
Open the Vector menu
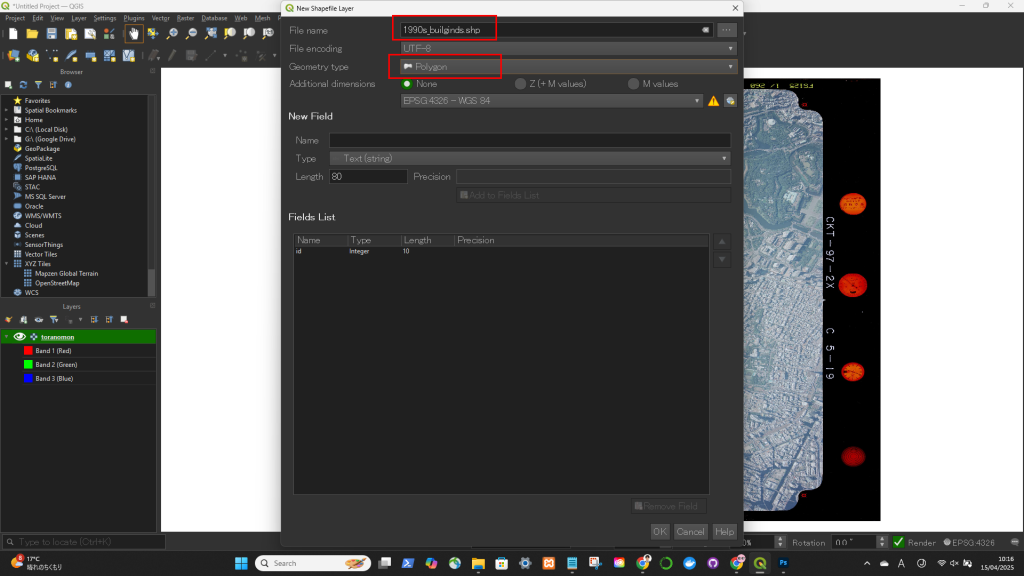tap(160, 18)
